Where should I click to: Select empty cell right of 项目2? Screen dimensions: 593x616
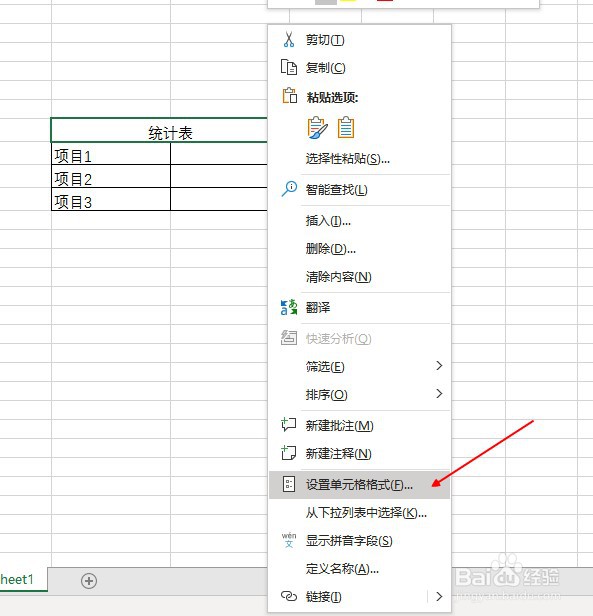219,176
